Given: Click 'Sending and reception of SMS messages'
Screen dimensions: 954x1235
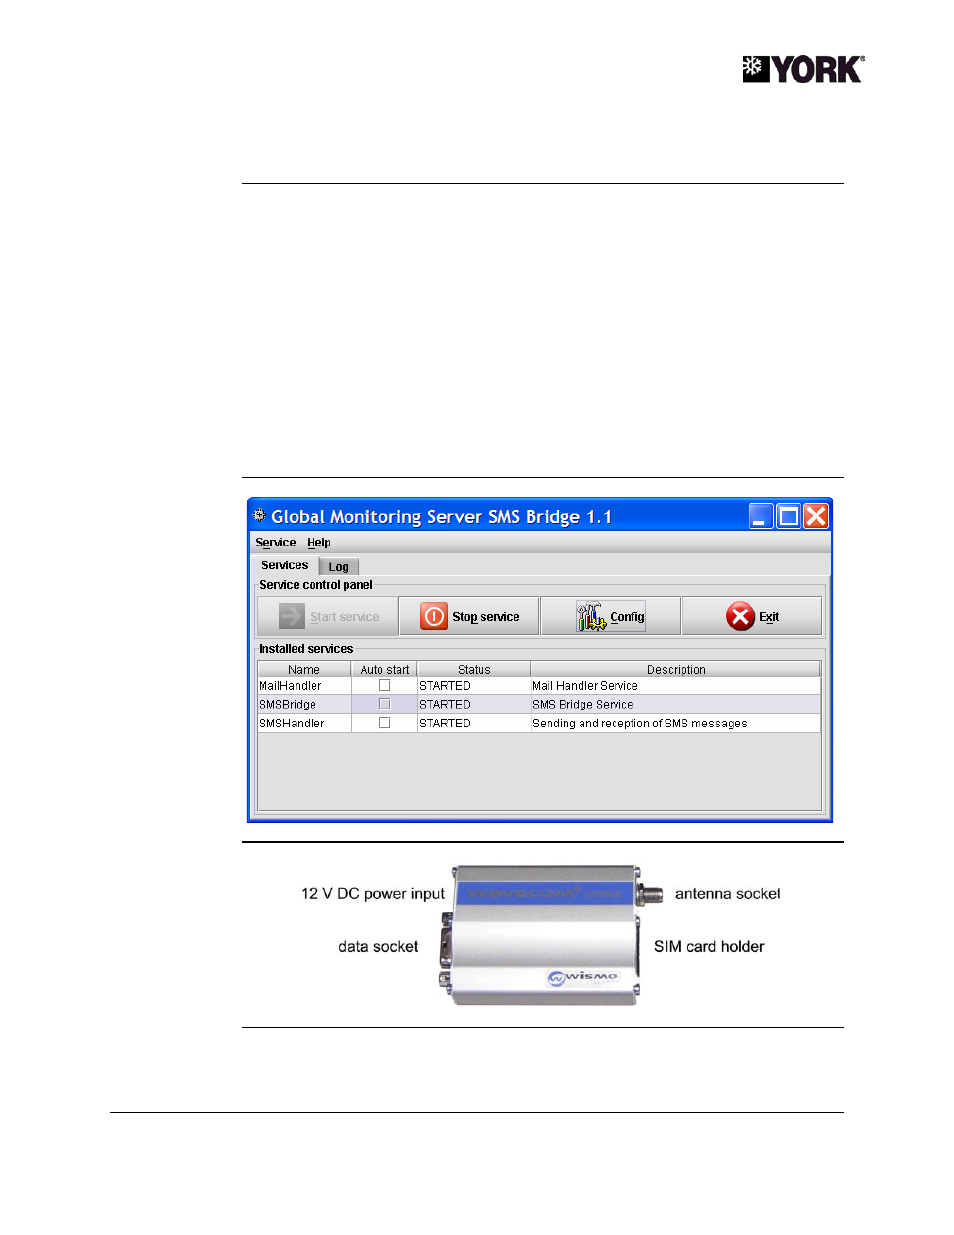Looking at the screenshot, I should click(x=640, y=723).
